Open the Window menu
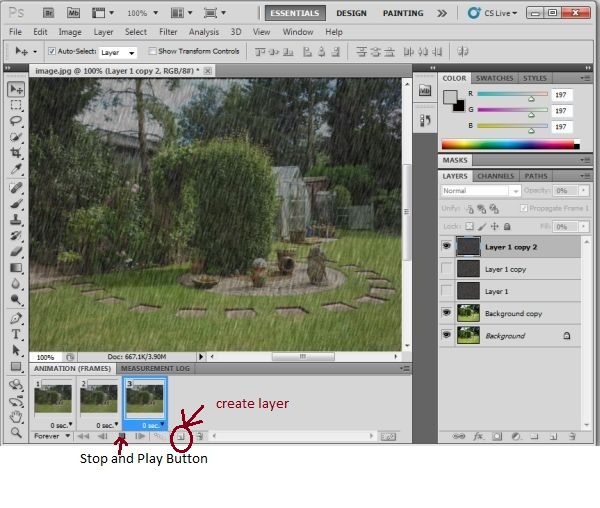The width and height of the screenshot is (600, 508). point(298,32)
